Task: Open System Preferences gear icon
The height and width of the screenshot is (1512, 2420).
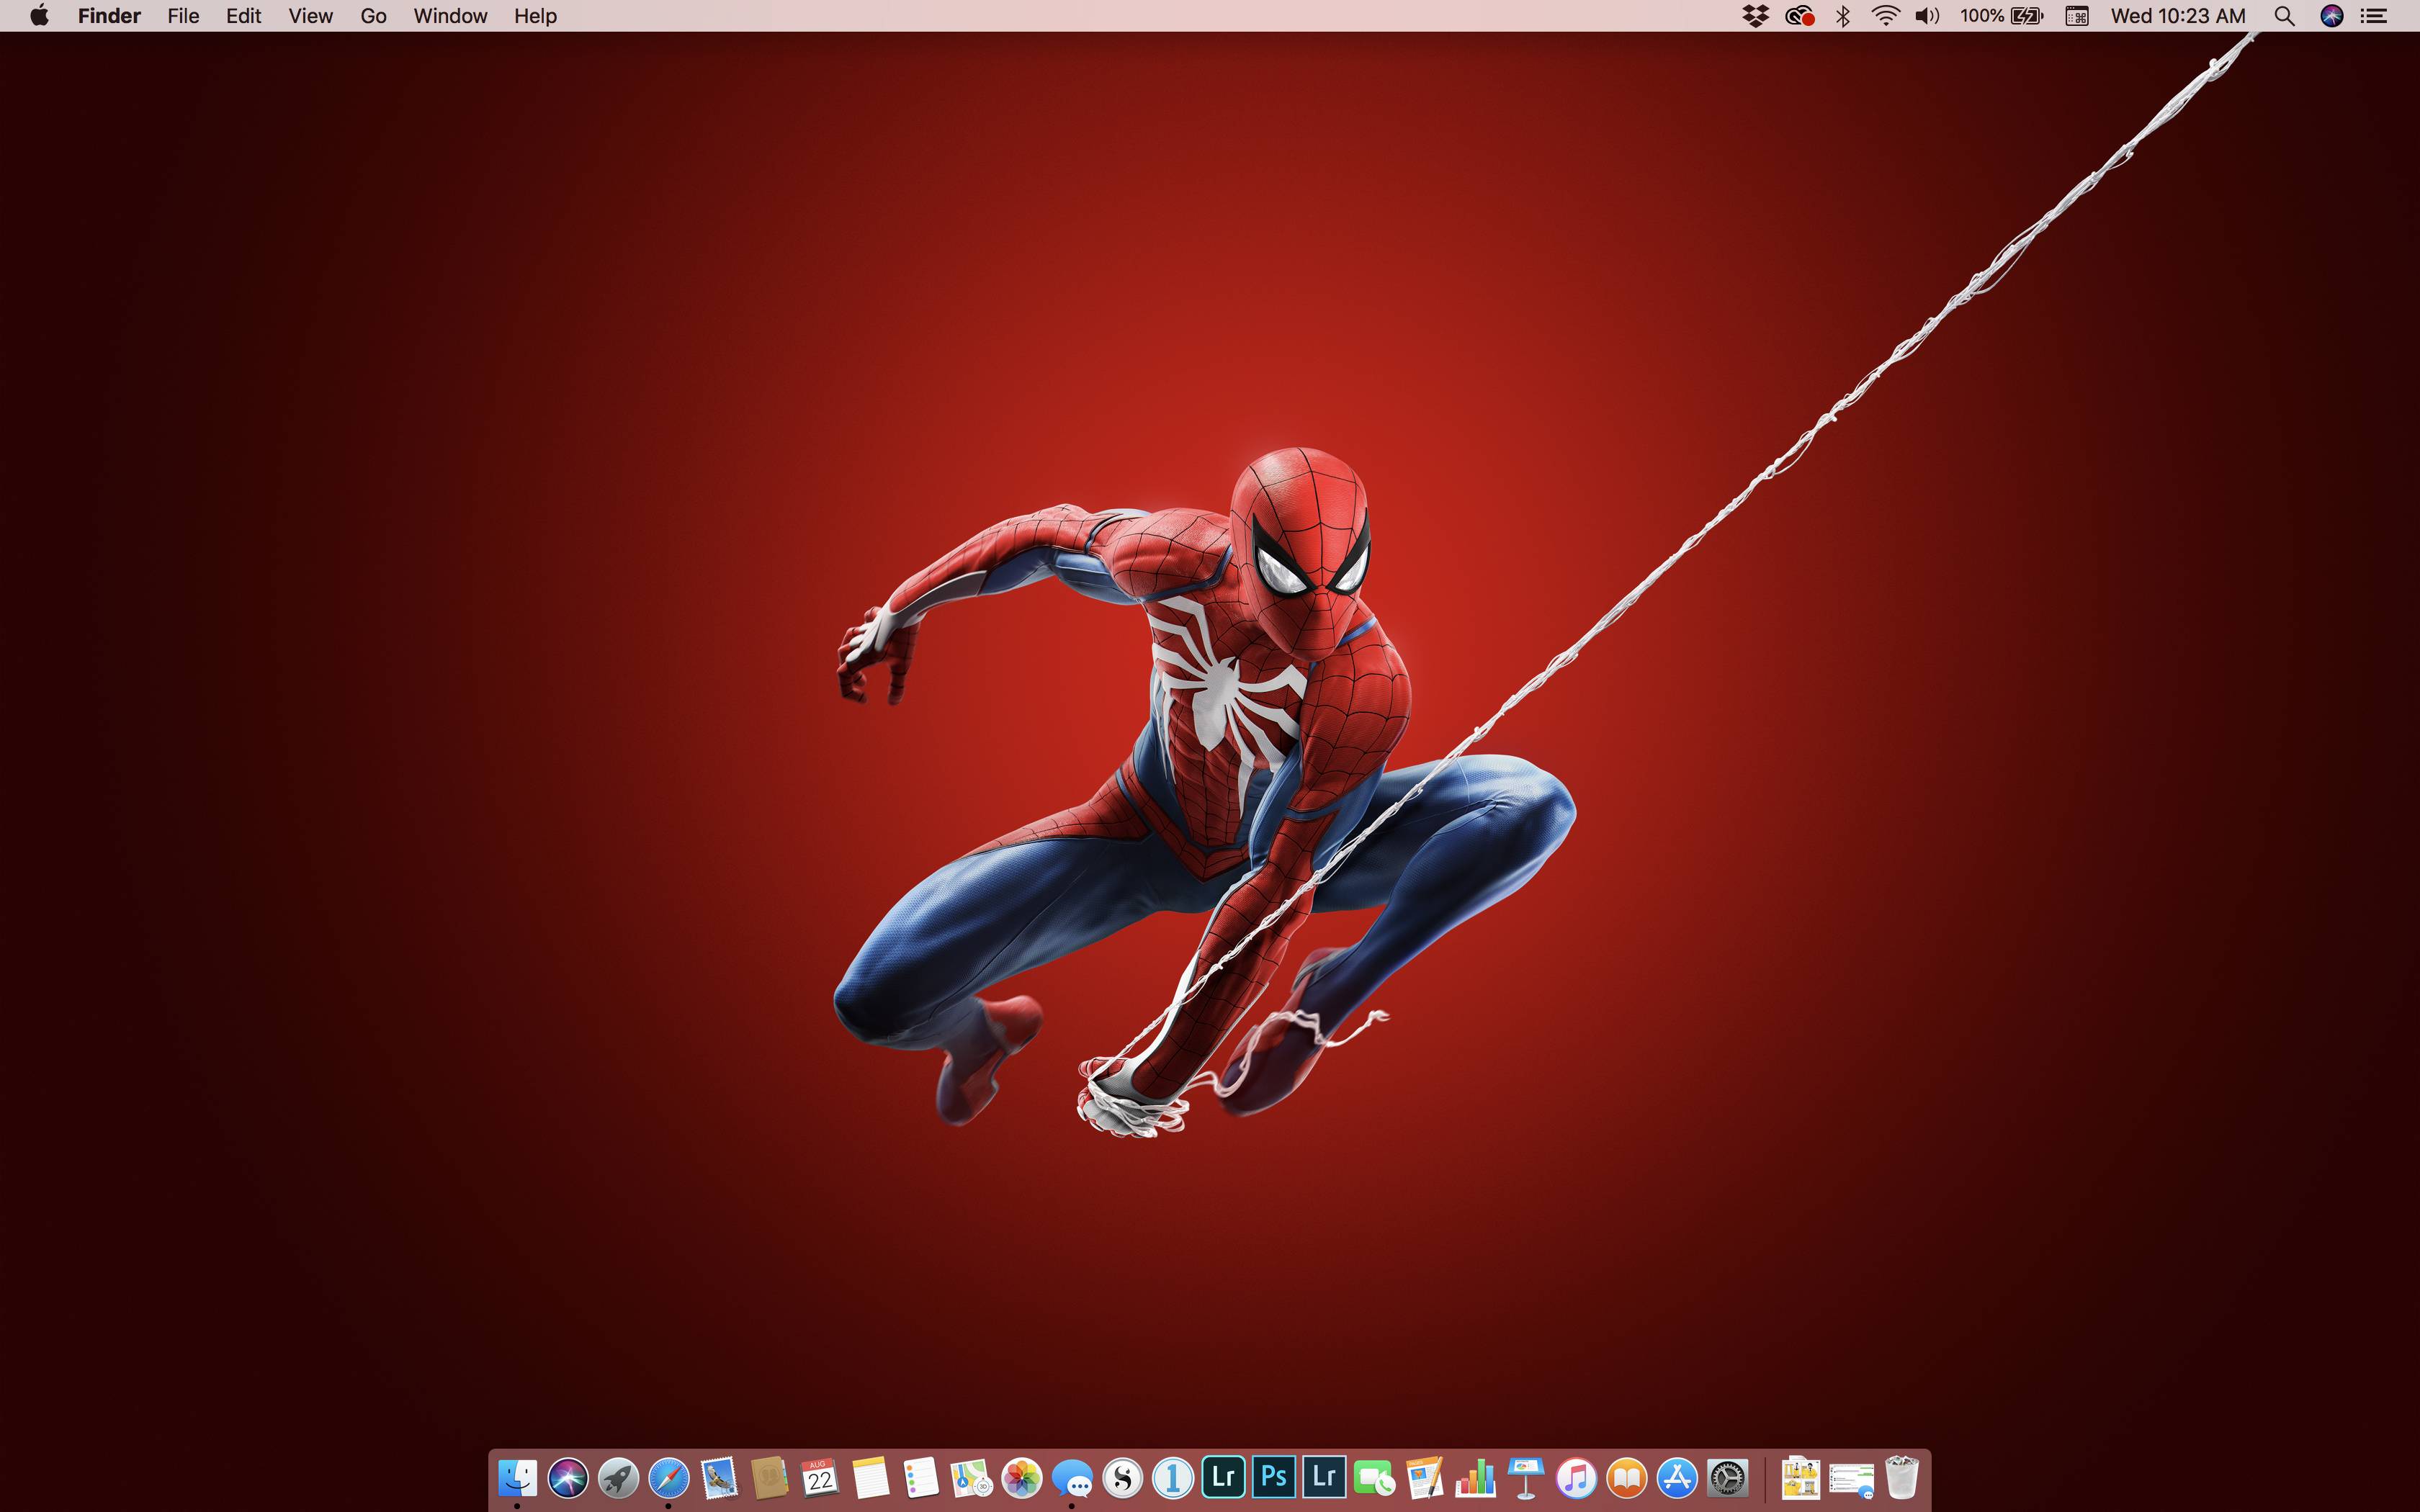Action: (1728, 1477)
